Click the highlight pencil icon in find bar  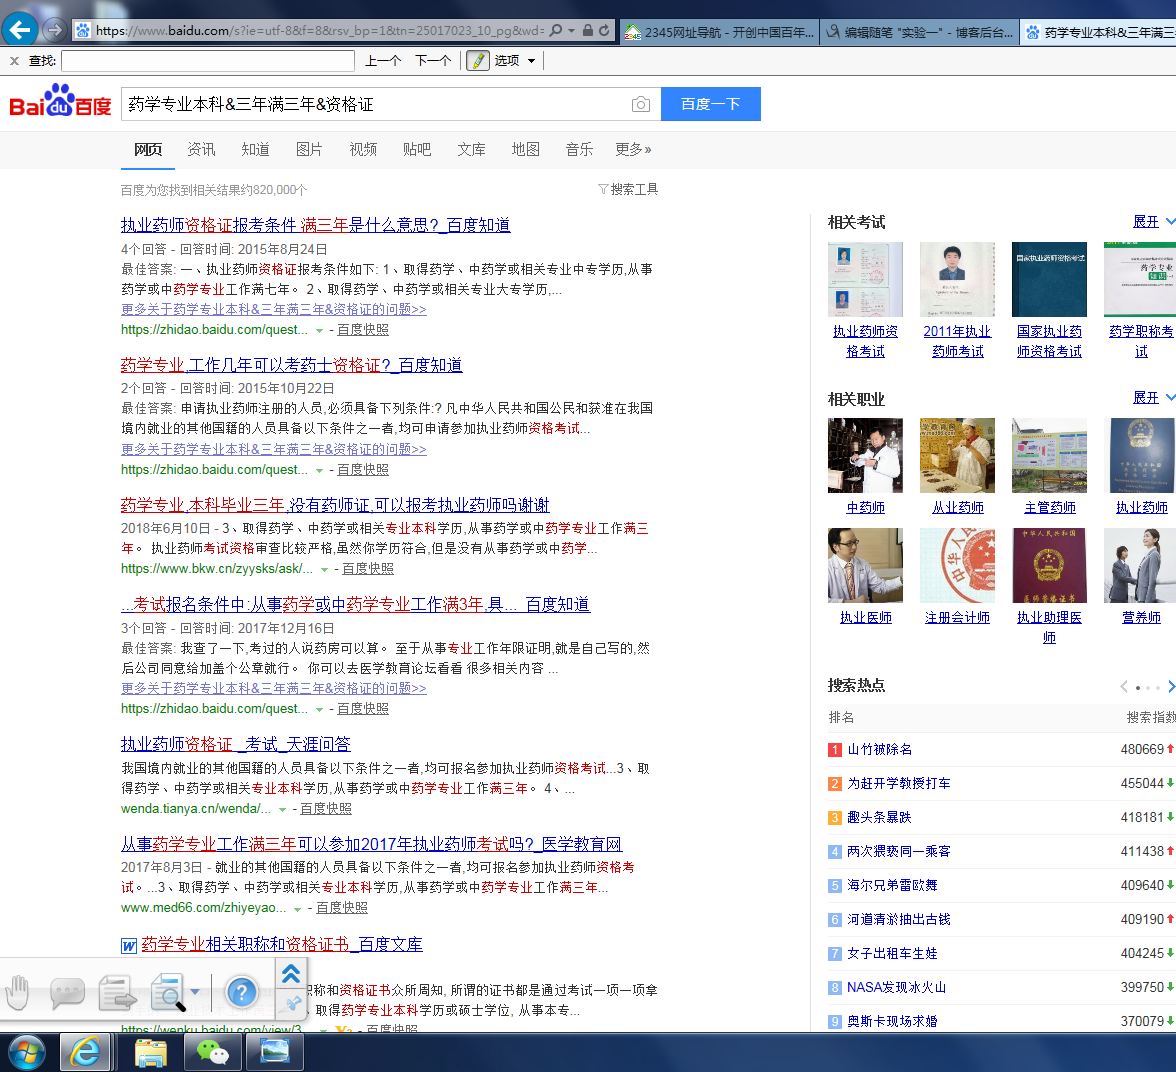point(478,61)
